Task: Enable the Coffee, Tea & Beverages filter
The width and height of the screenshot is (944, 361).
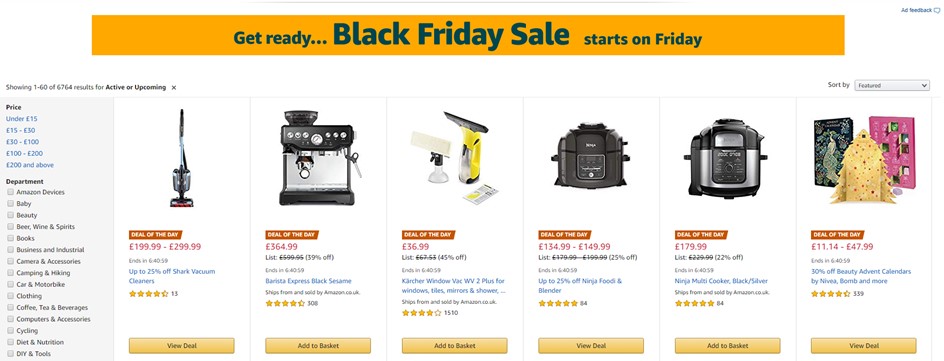Action: pyautogui.click(x=10, y=307)
